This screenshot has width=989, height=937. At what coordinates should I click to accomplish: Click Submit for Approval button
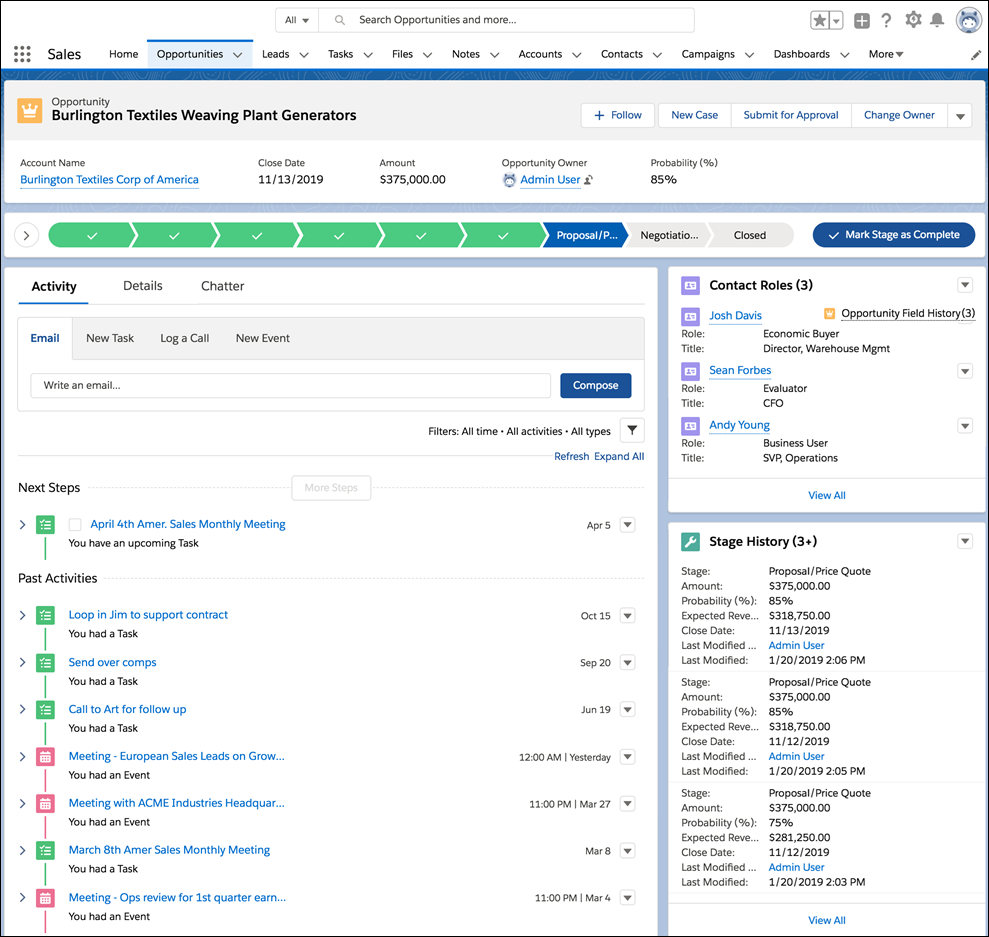pos(791,115)
